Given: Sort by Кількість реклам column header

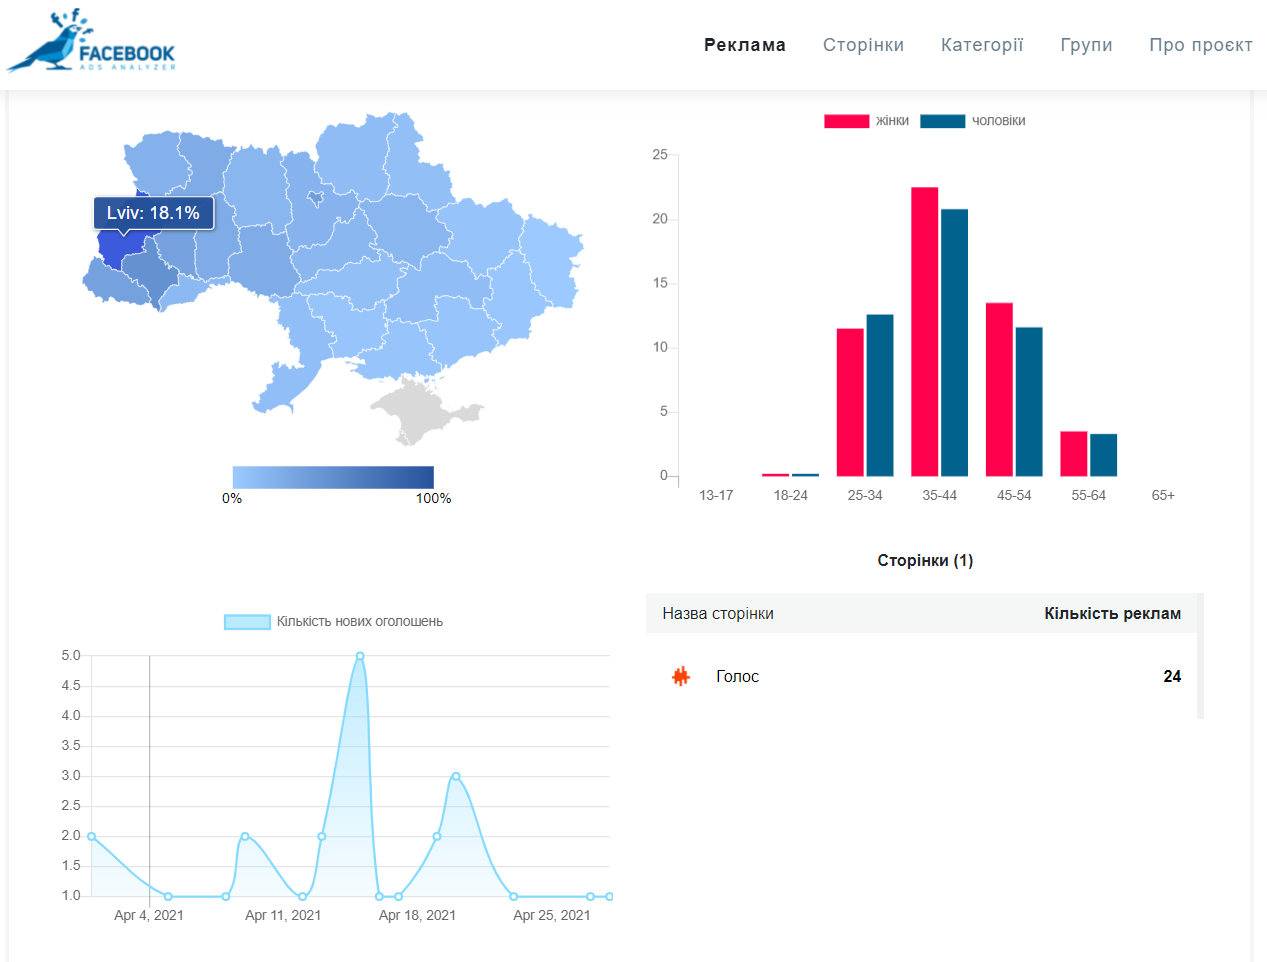Looking at the screenshot, I should [1112, 614].
